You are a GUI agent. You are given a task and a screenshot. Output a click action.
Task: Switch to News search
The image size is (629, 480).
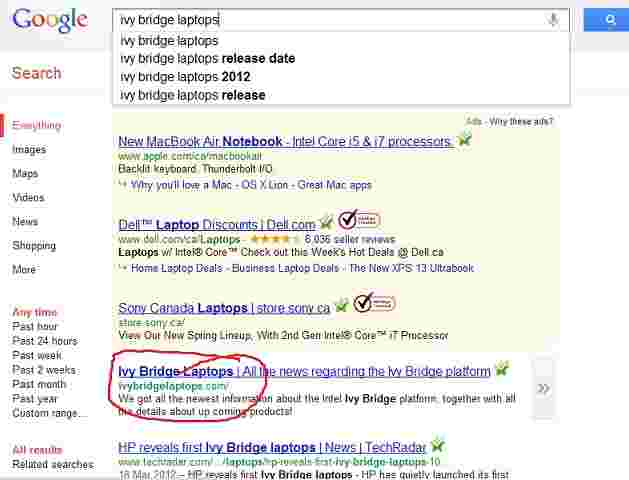(25, 221)
